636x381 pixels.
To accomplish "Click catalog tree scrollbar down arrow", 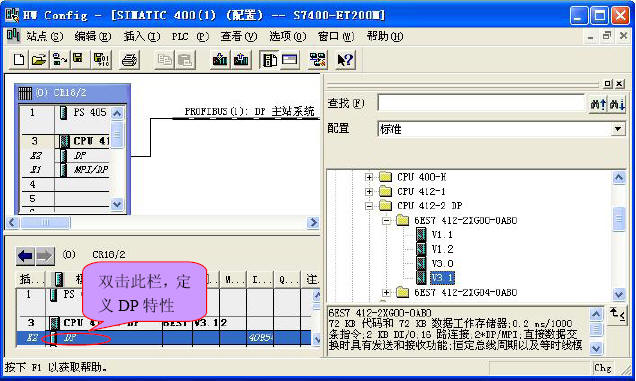I will point(619,294).
